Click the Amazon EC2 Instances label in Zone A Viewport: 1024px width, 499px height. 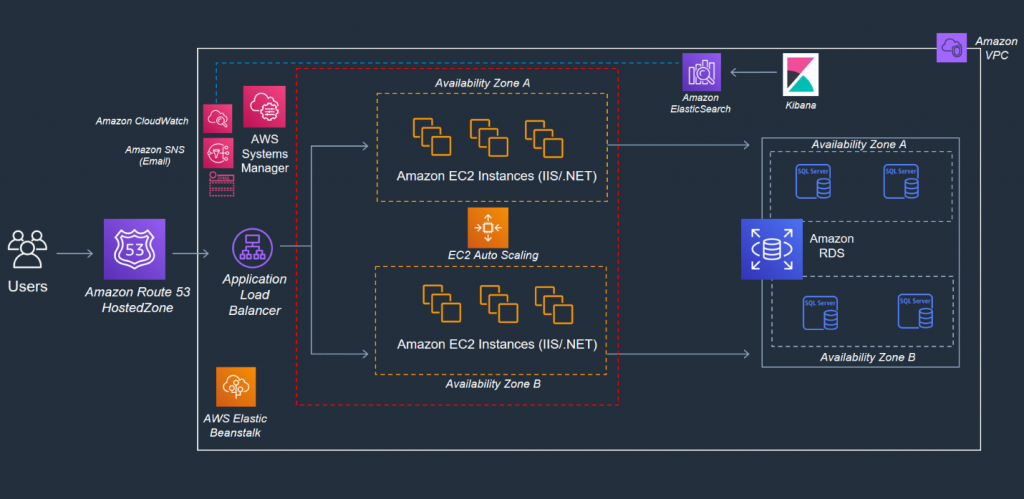(x=496, y=176)
